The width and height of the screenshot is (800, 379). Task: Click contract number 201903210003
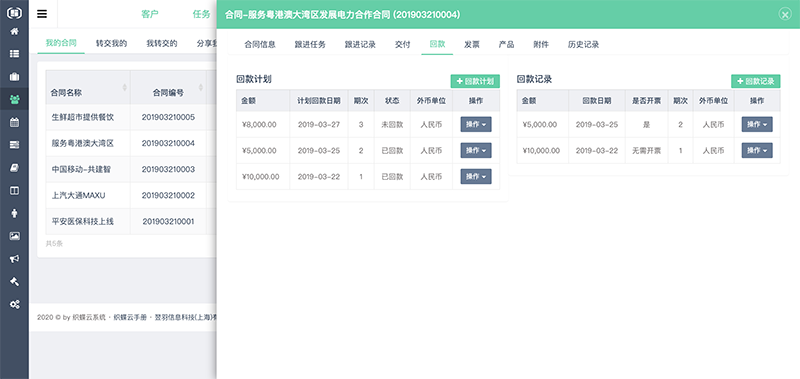(x=168, y=169)
